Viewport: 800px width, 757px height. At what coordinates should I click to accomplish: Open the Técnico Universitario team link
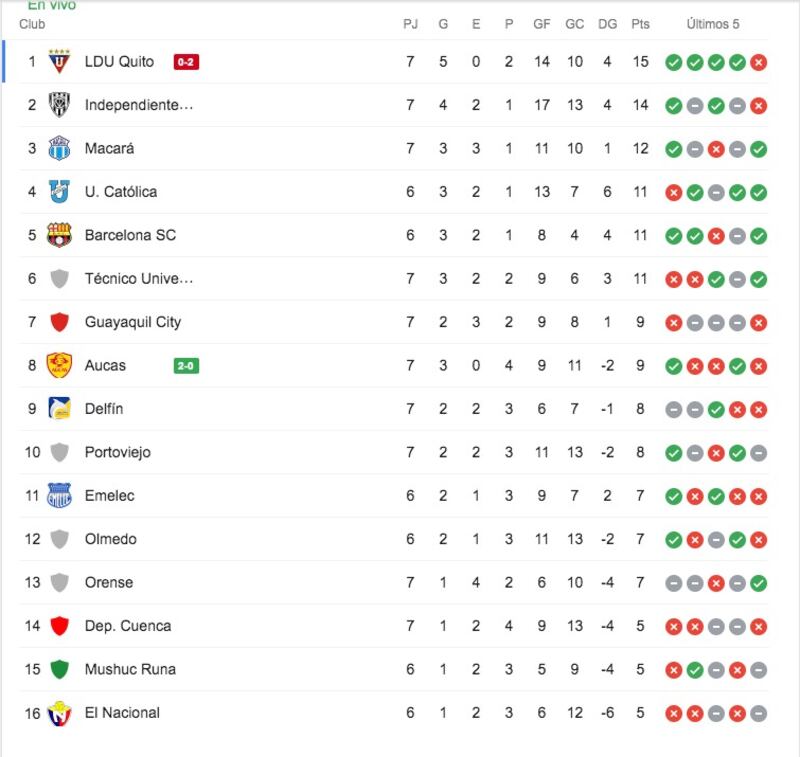point(139,279)
